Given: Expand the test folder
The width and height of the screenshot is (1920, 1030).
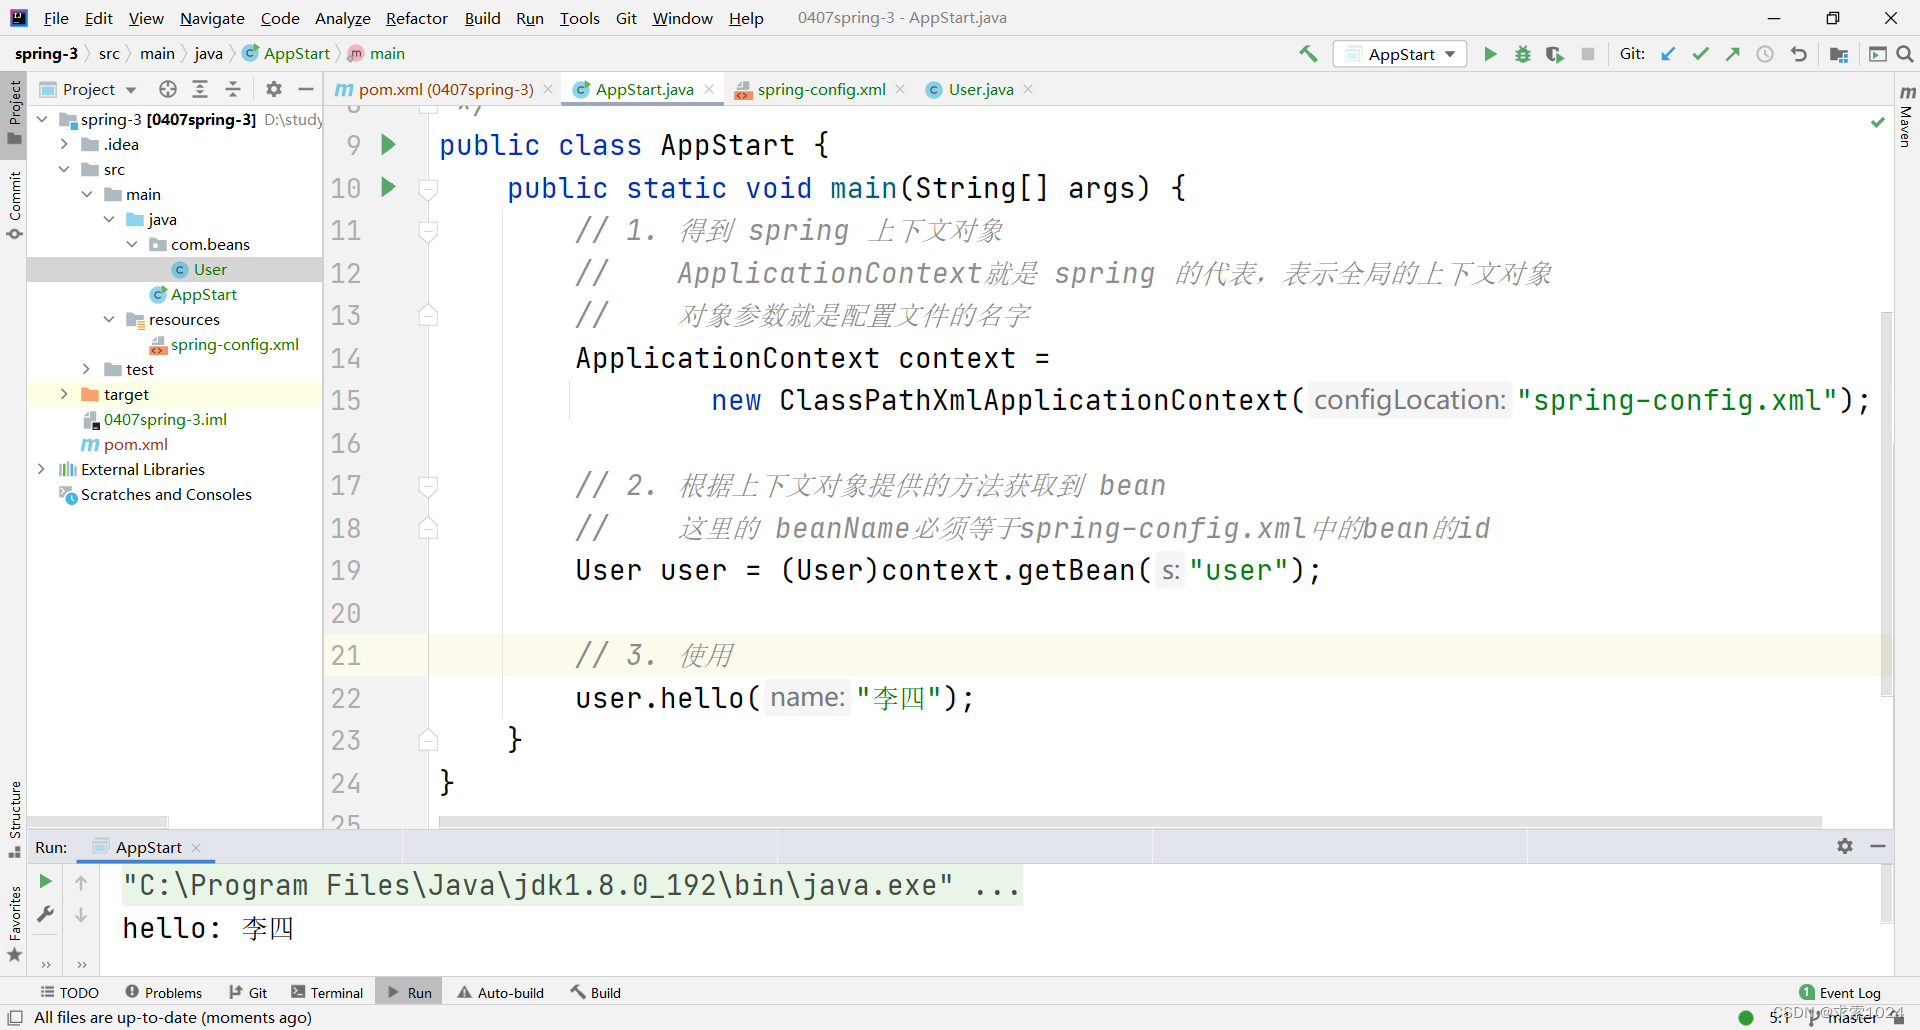Looking at the screenshot, I should click(x=87, y=369).
